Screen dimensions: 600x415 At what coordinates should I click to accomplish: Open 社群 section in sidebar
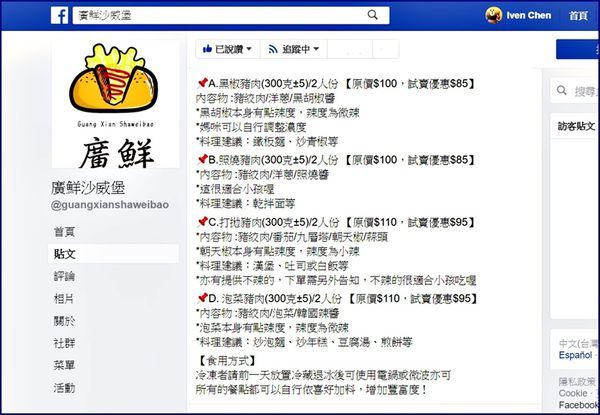64,343
